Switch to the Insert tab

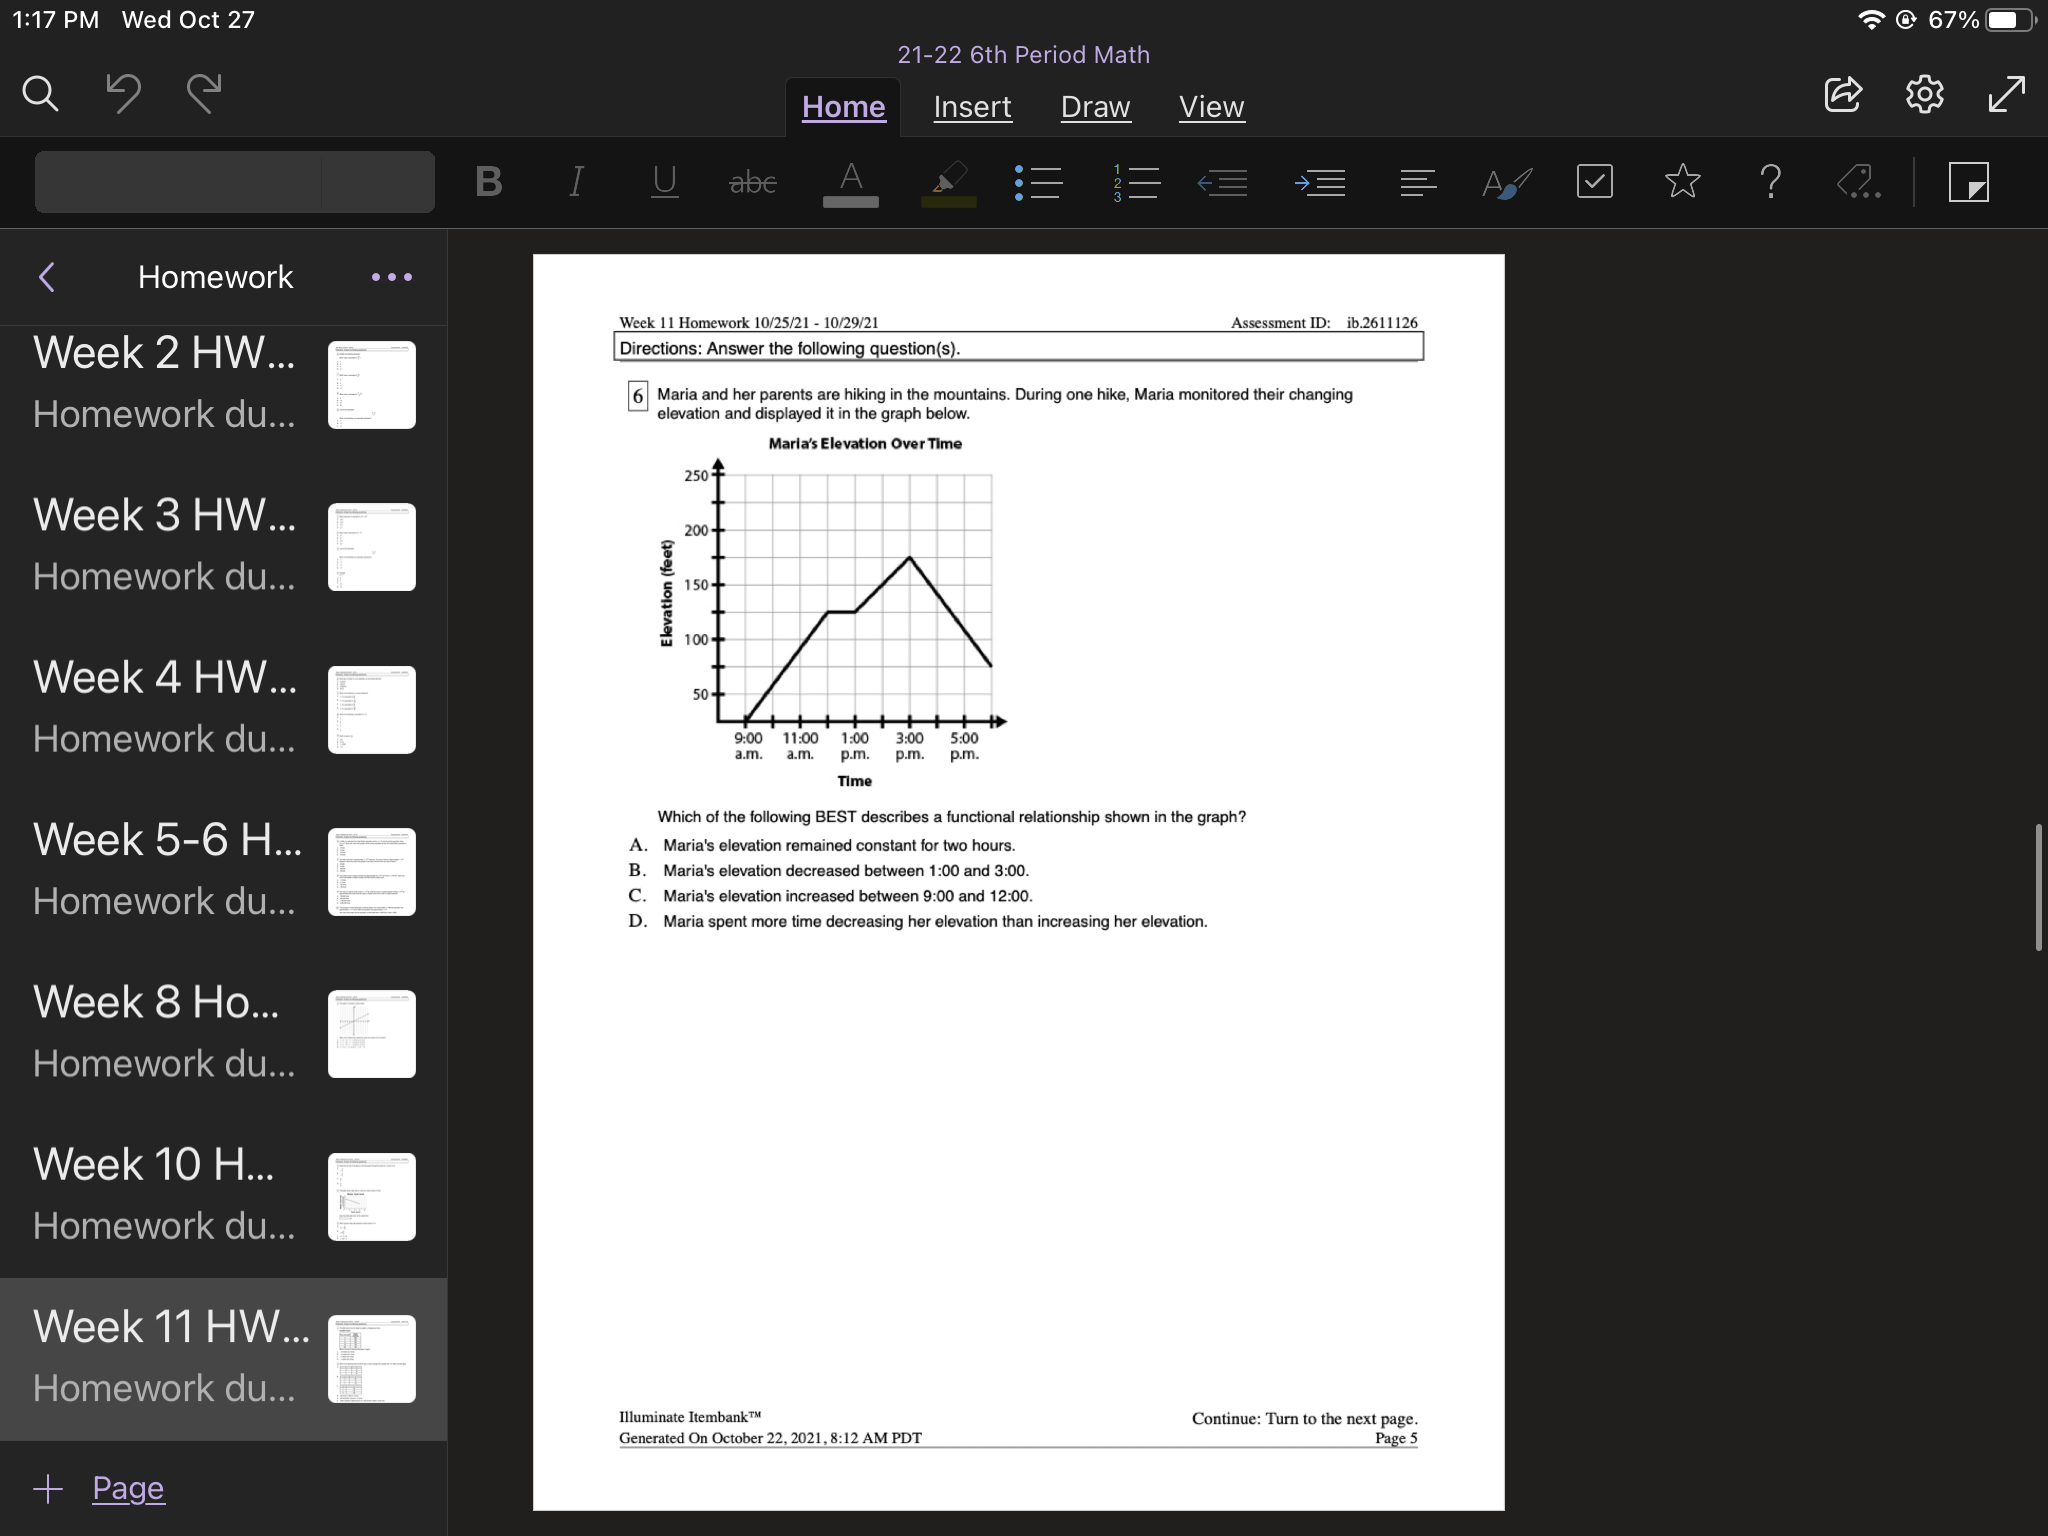(971, 107)
